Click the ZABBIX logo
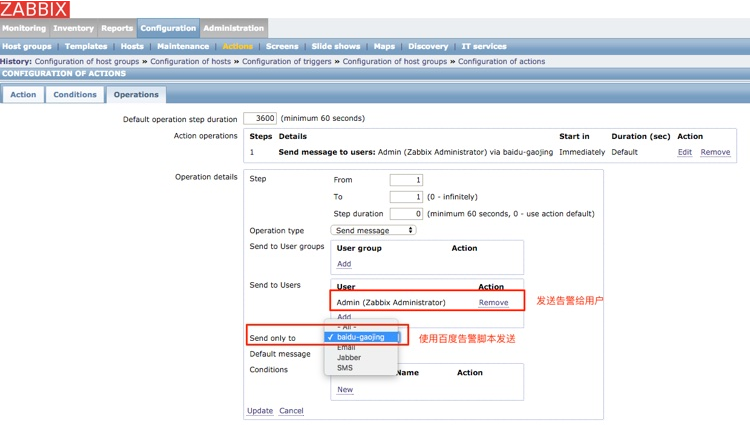This screenshot has height=444, width=750. [x=35, y=9]
